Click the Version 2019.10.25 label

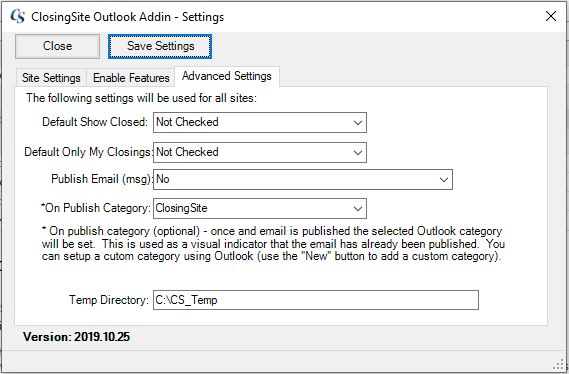[x=76, y=337]
